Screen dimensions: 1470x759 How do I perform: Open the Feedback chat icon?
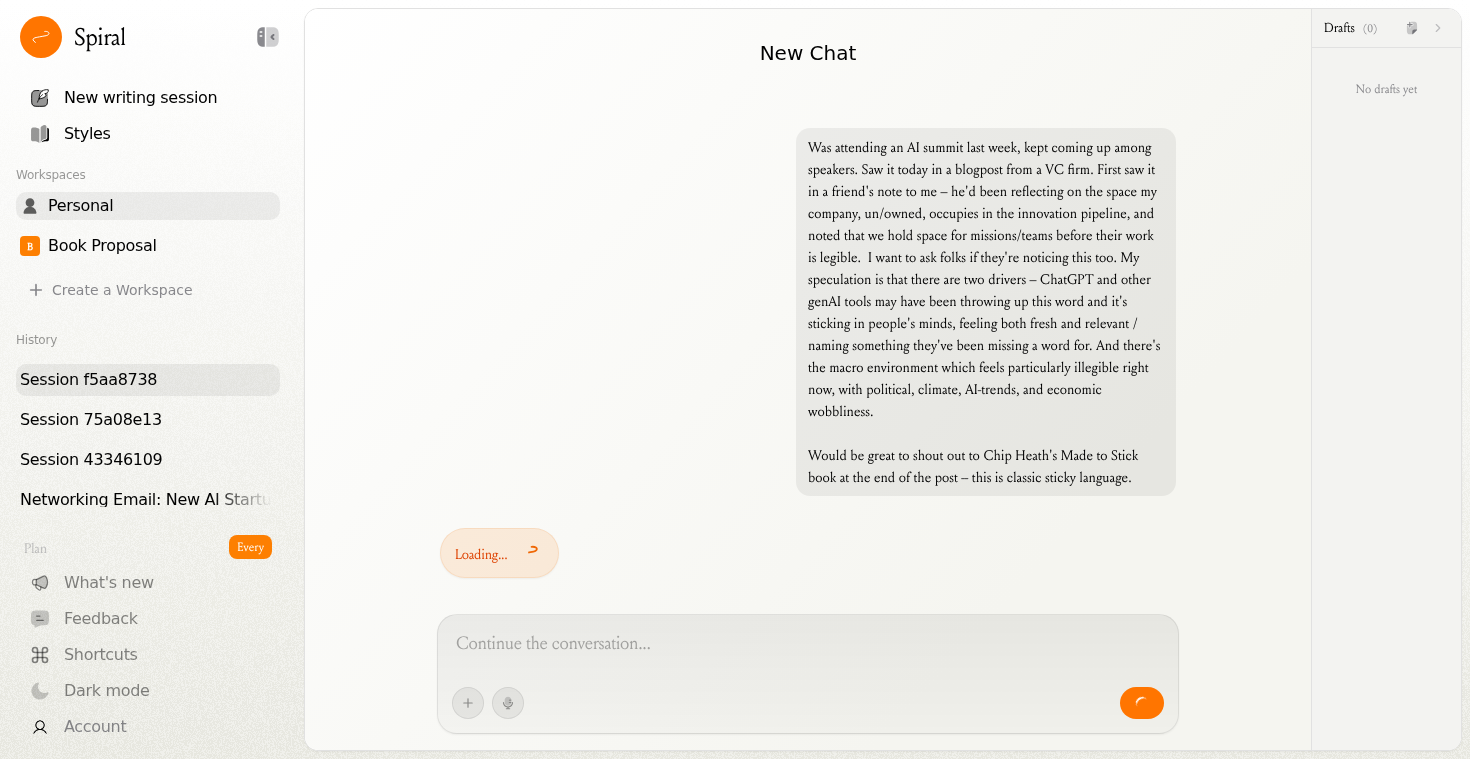click(x=40, y=618)
